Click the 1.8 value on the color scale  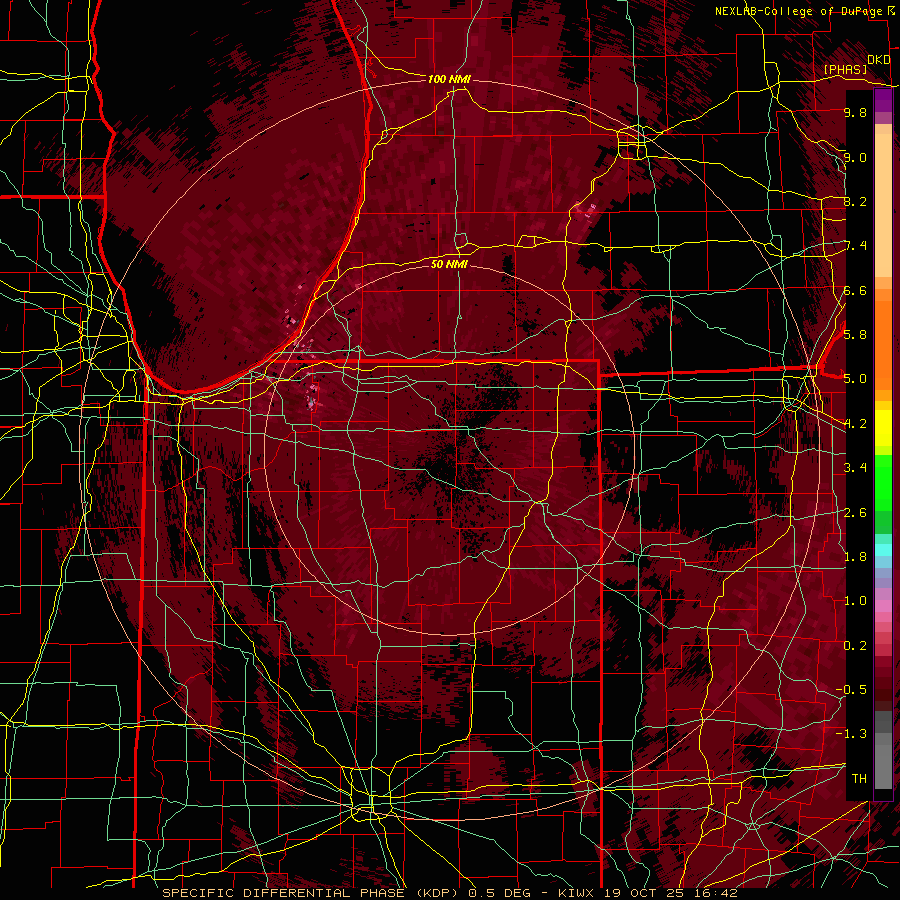(855, 557)
